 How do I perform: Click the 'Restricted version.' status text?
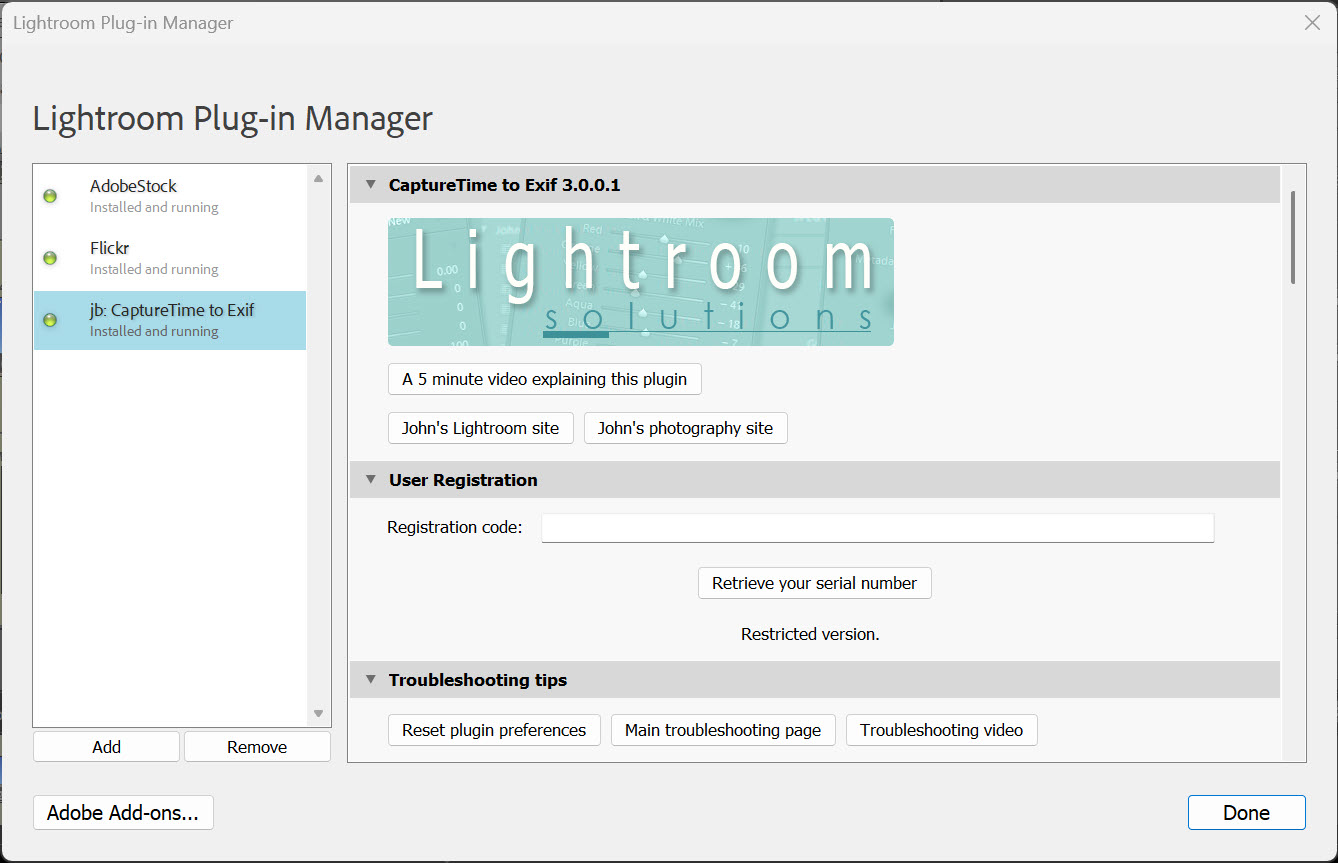[x=810, y=634]
